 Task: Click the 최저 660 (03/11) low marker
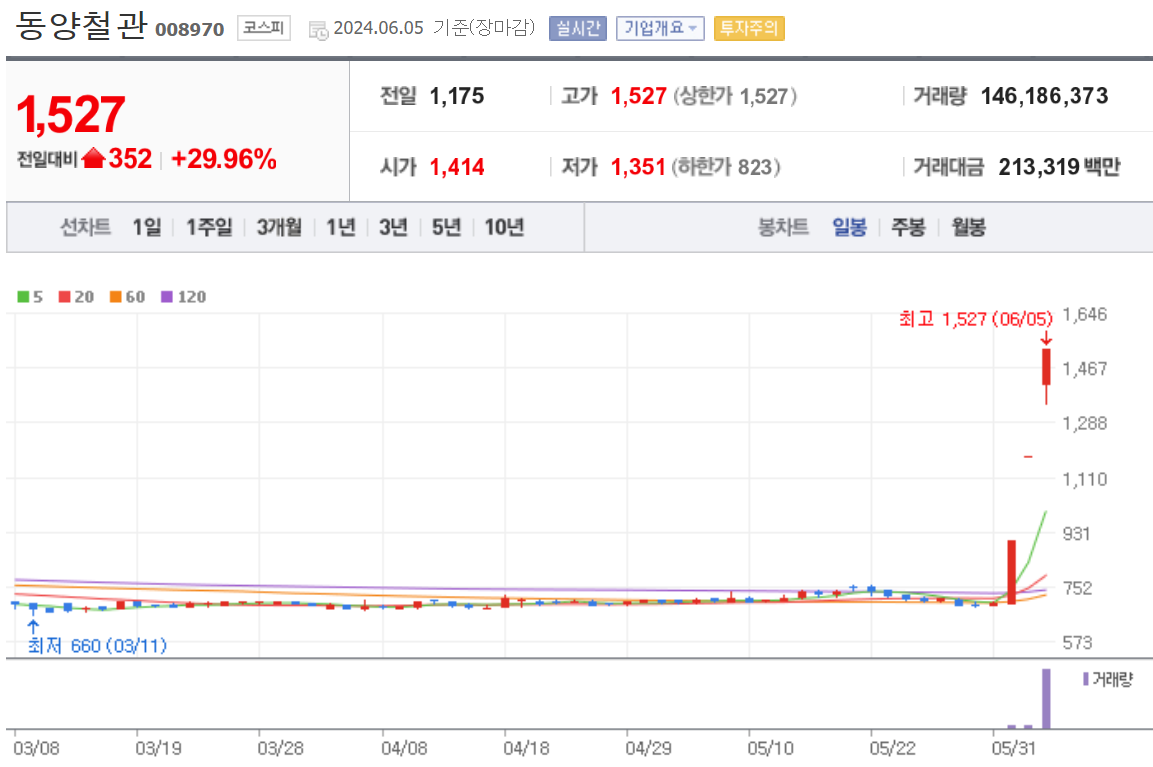[97, 646]
